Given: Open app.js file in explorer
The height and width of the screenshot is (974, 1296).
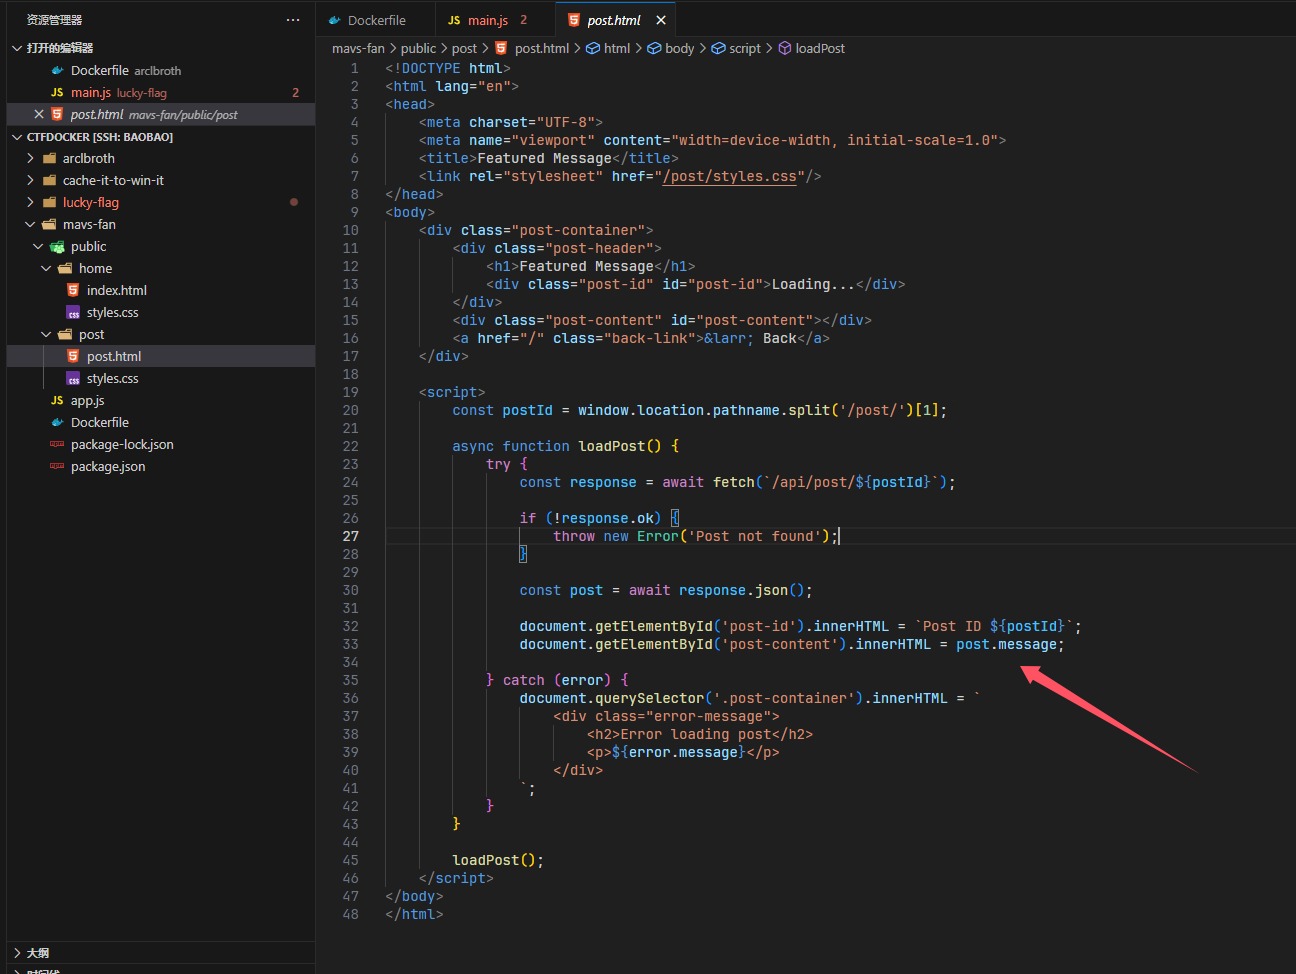Looking at the screenshot, I should (87, 400).
